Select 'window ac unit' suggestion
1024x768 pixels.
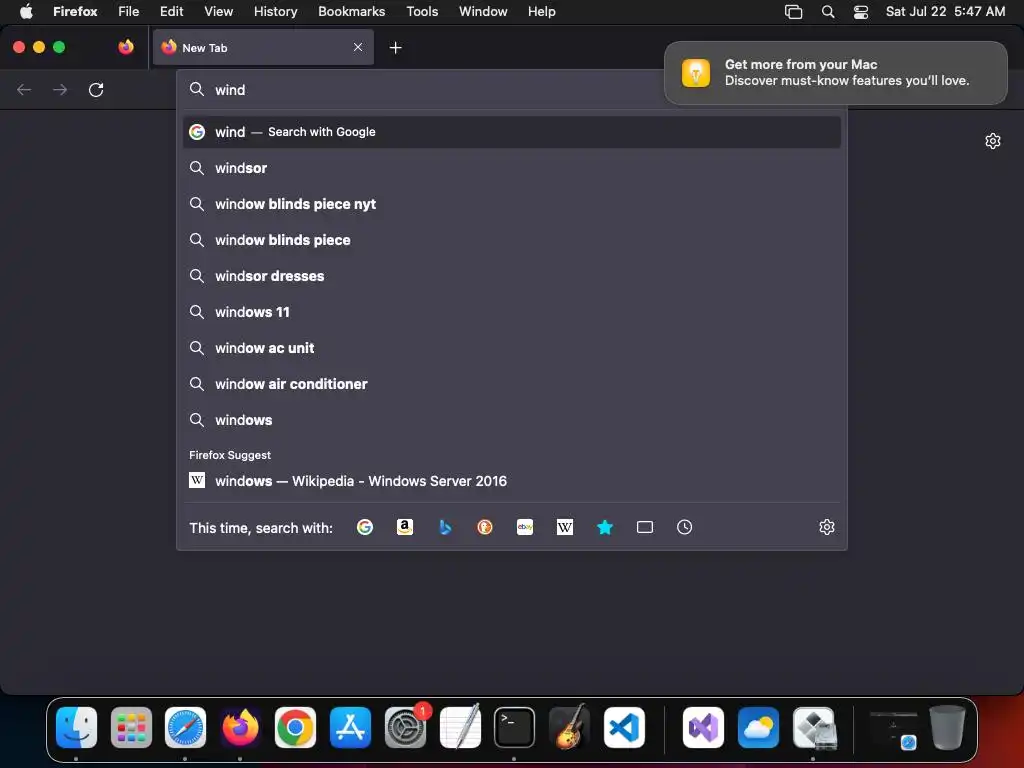click(x=512, y=347)
